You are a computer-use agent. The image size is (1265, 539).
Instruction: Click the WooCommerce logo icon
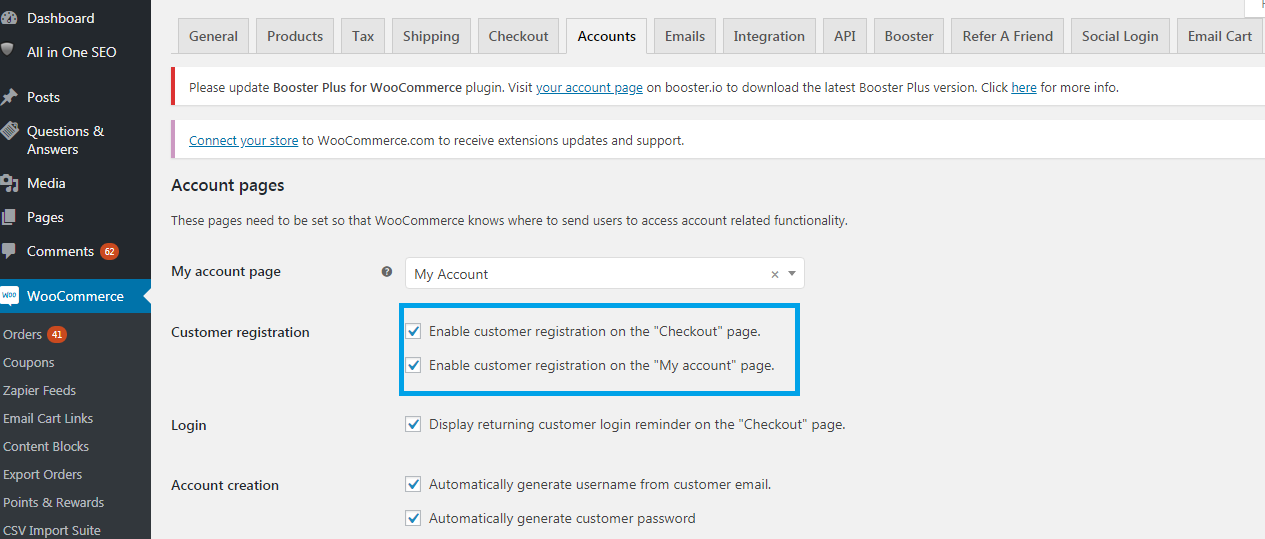point(9,296)
